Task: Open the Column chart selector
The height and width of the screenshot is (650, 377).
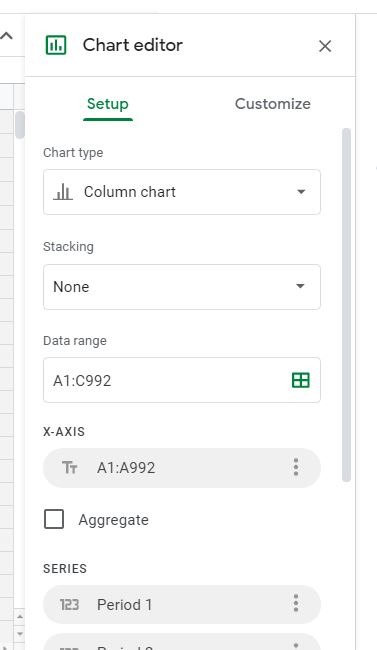Action: [182, 192]
